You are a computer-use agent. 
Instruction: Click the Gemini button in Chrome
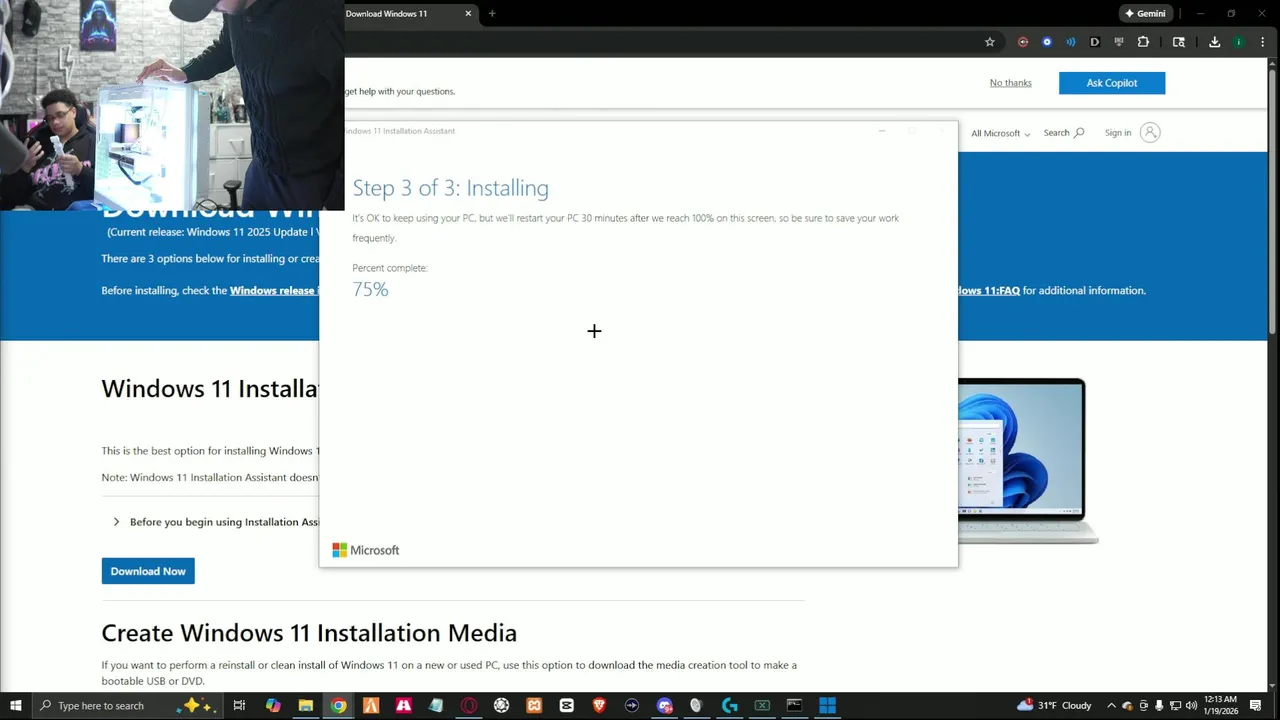click(1145, 14)
